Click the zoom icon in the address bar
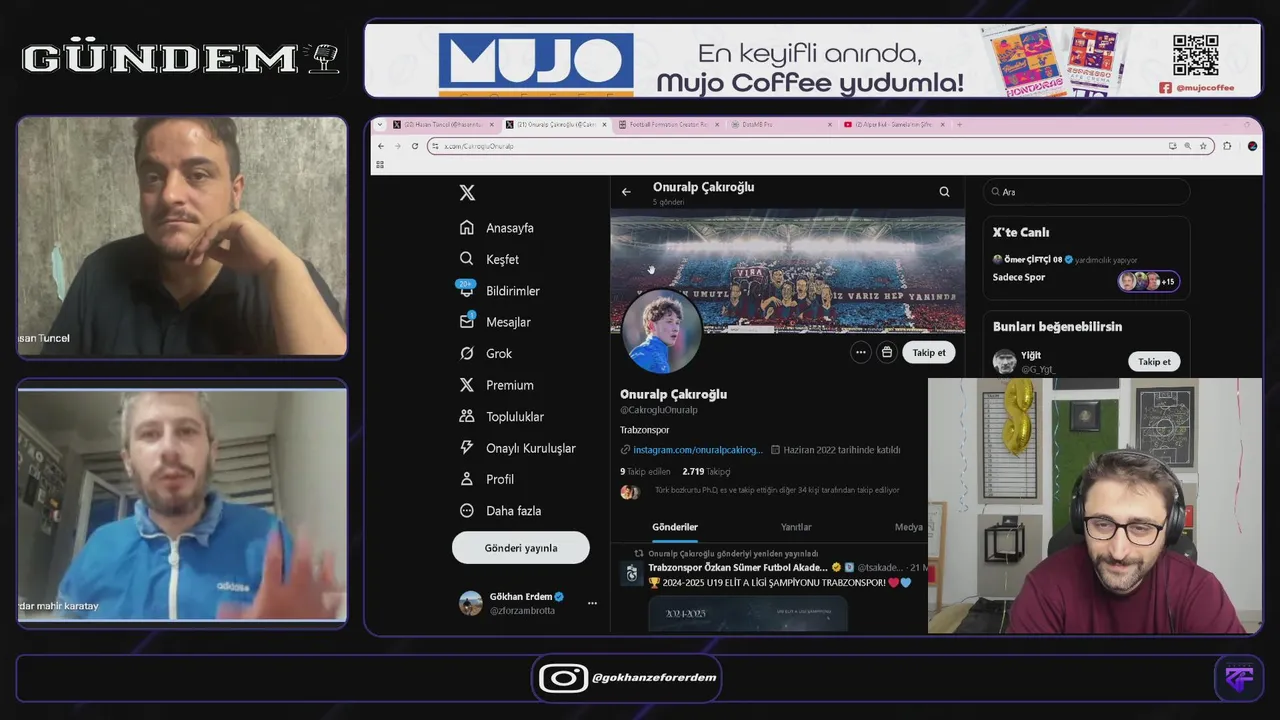The height and width of the screenshot is (720, 1280). [1187, 146]
